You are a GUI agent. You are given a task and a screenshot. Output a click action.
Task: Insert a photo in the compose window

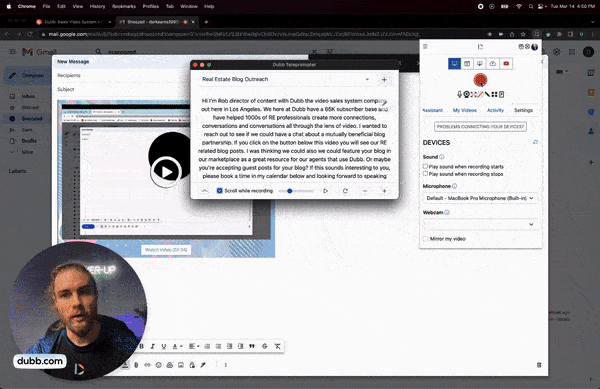tap(181, 365)
